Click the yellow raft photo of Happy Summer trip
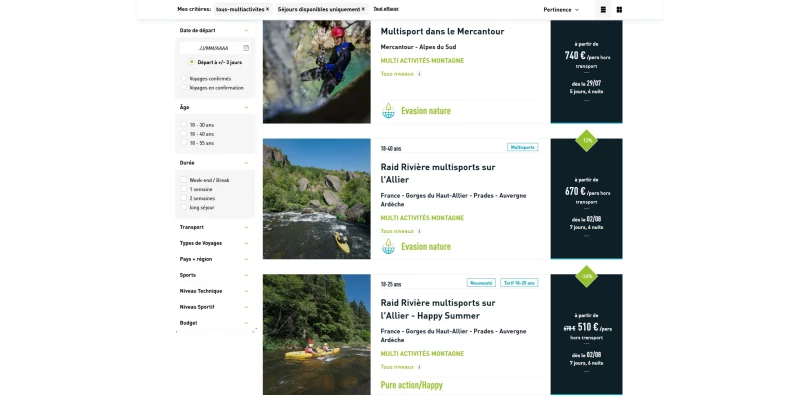The height and width of the screenshot is (400, 800). point(317,335)
